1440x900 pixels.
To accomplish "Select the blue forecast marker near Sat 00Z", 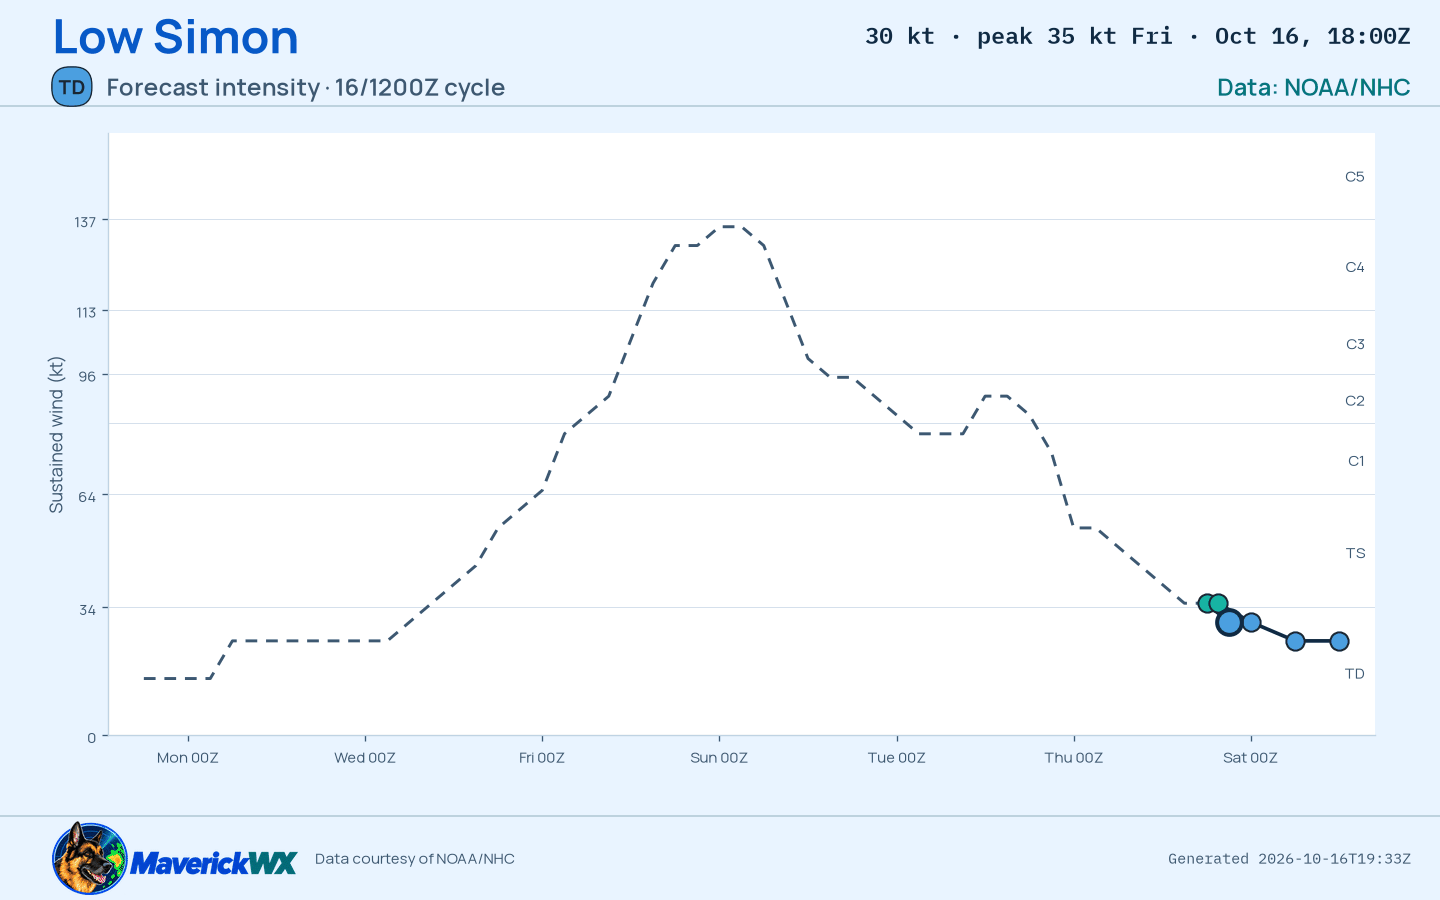I will click(x=1251, y=622).
